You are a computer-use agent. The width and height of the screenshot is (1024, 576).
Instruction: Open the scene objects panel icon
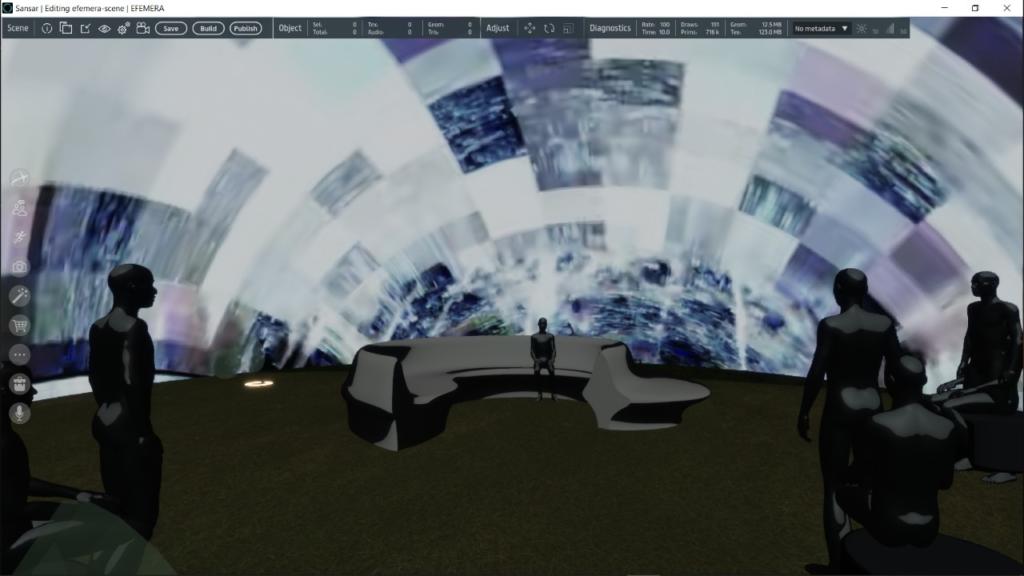coord(66,28)
